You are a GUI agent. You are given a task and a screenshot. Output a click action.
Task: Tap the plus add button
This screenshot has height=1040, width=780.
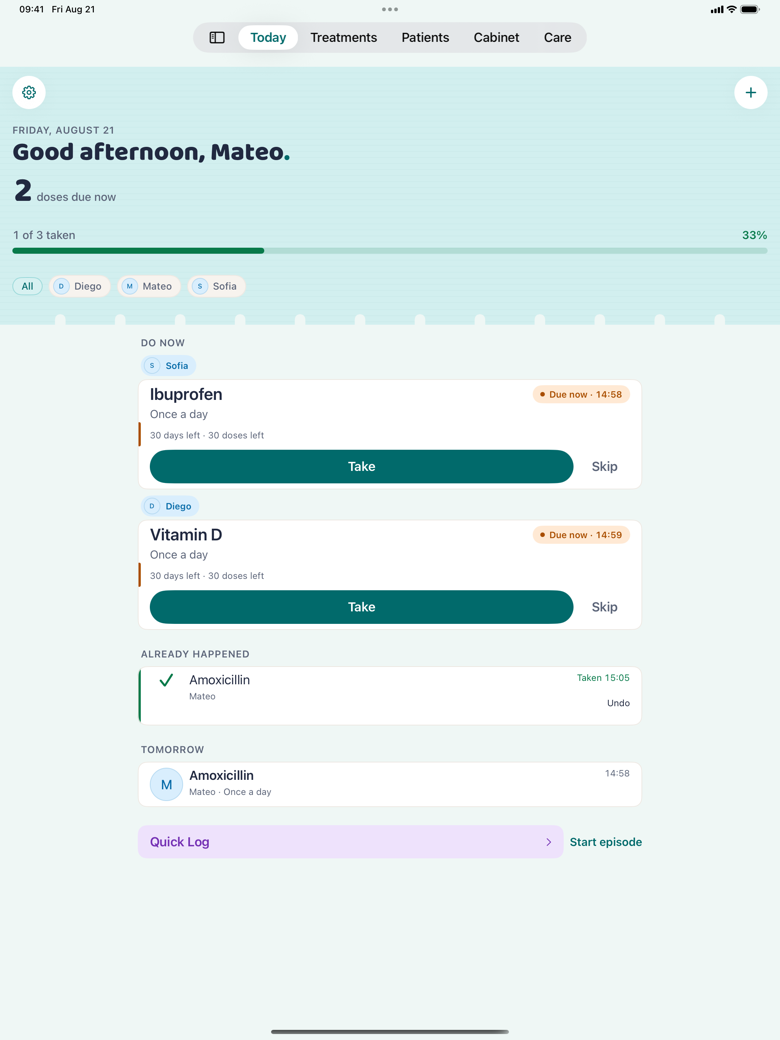[x=751, y=92]
